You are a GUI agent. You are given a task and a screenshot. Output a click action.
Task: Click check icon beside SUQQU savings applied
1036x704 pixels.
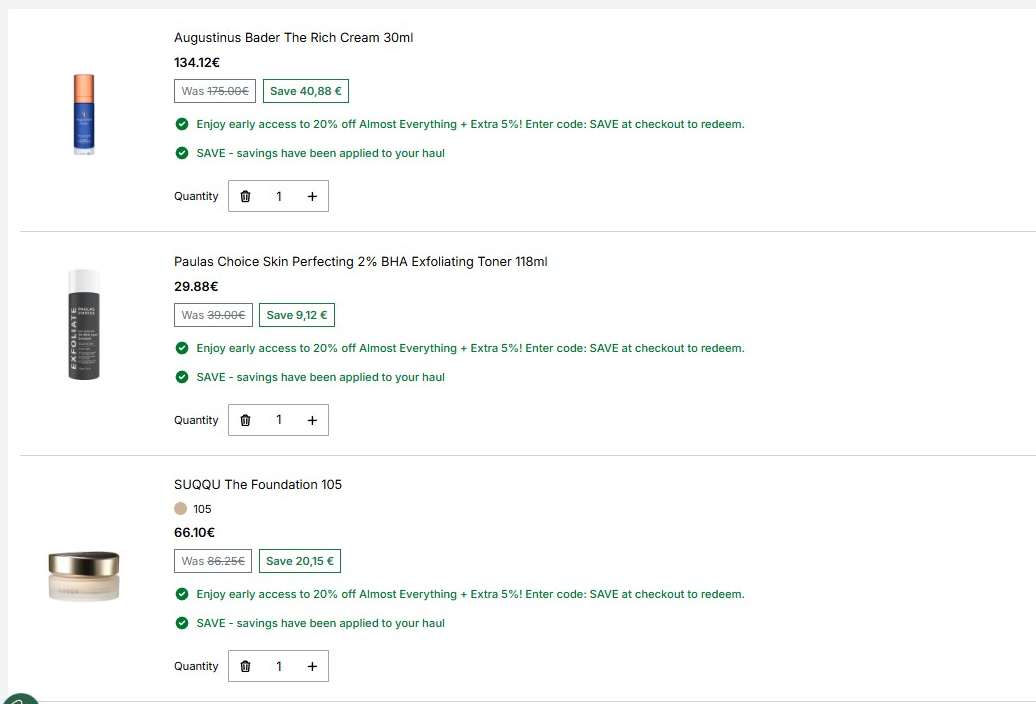pyautogui.click(x=182, y=623)
